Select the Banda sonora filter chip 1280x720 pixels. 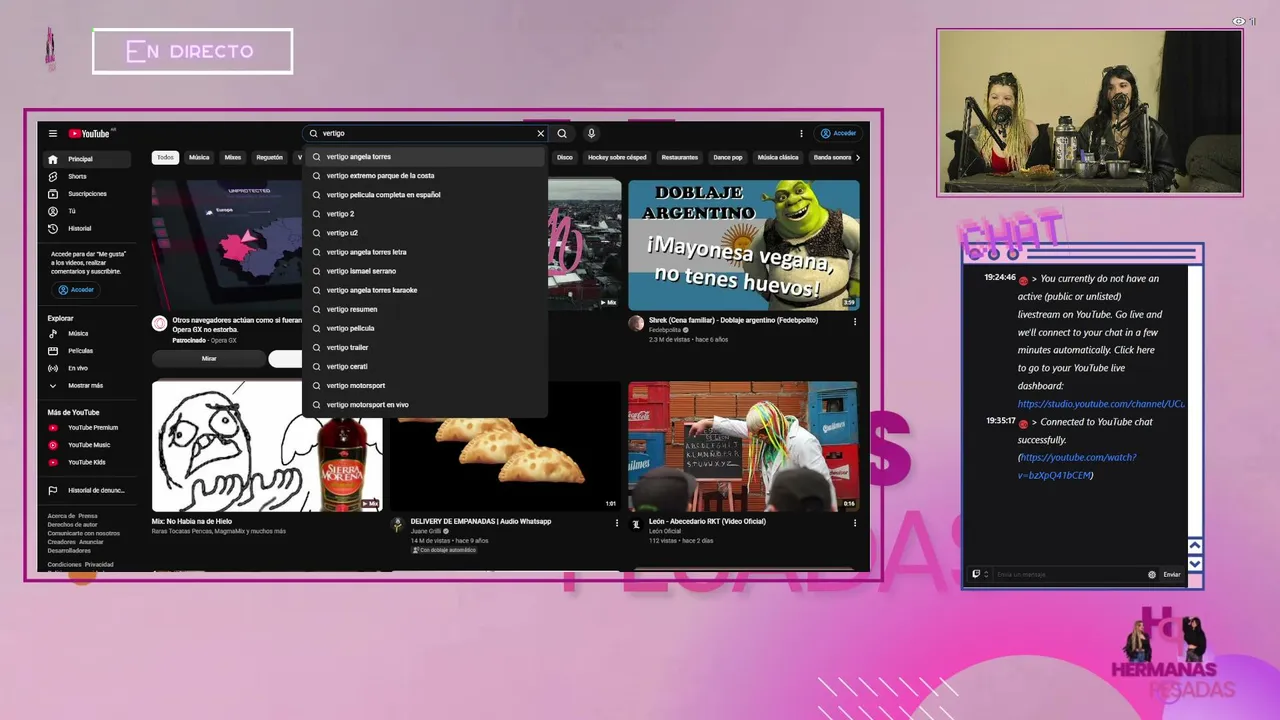(x=832, y=157)
